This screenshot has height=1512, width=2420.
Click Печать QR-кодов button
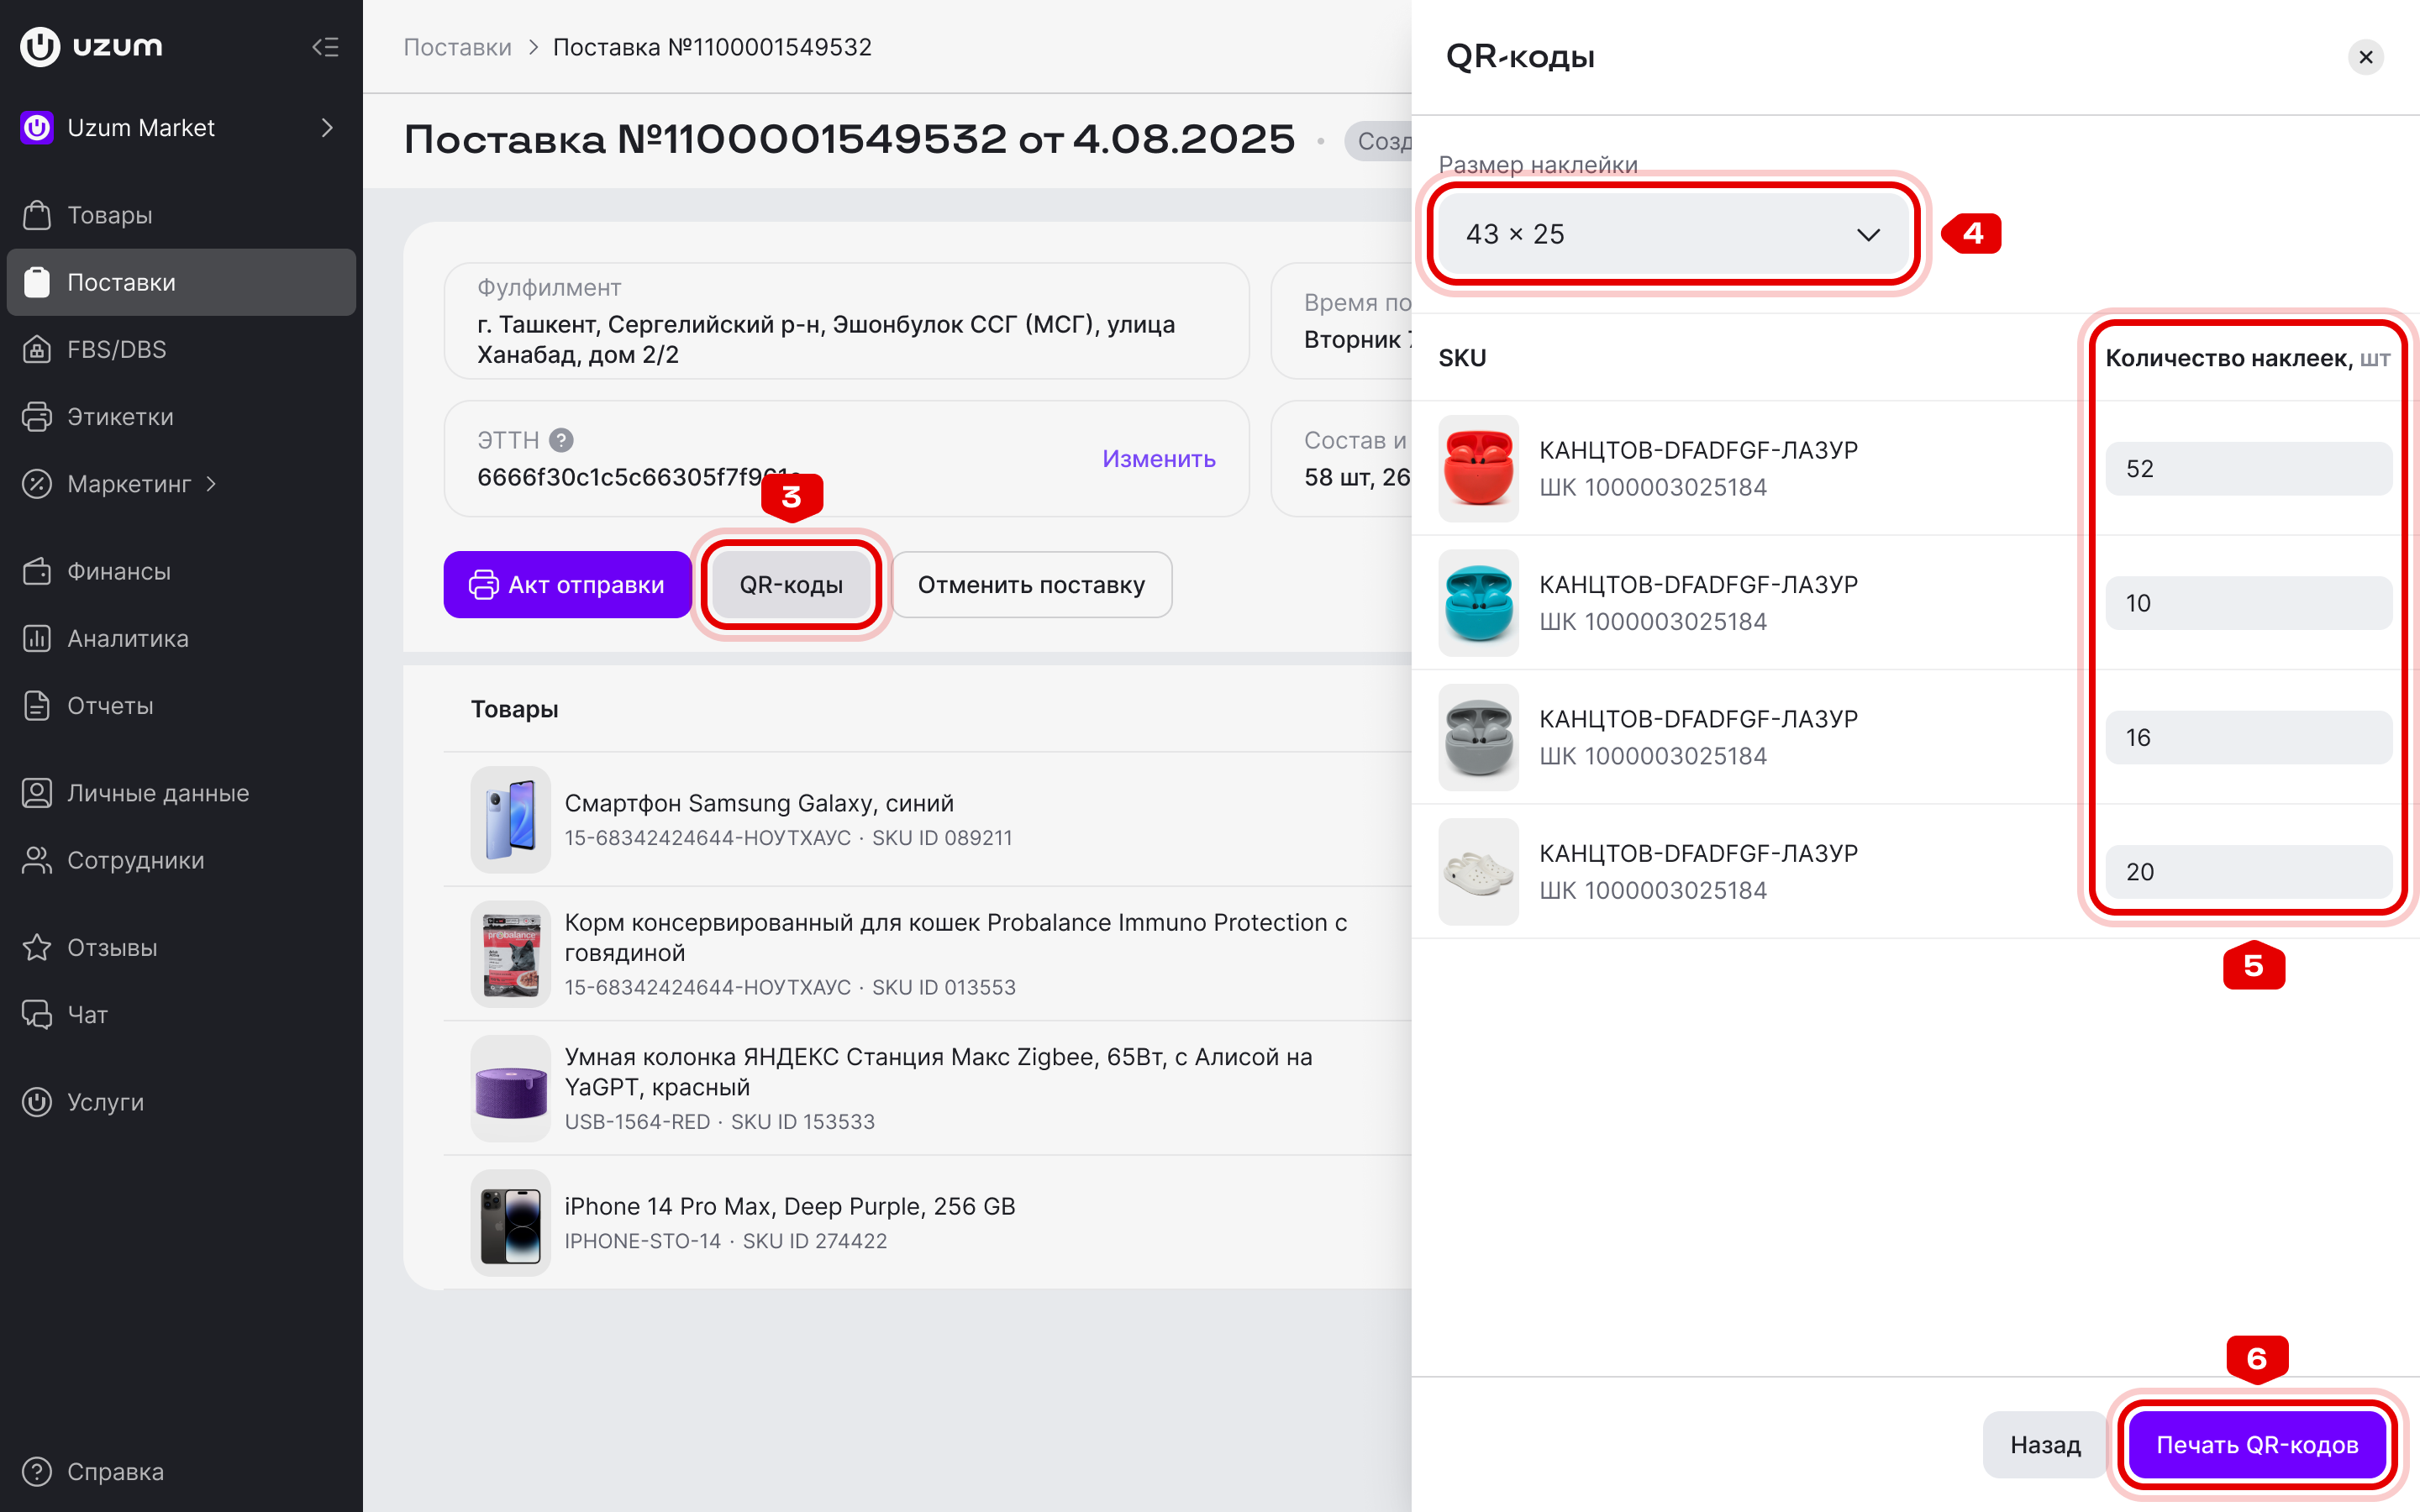point(2257,1444)
